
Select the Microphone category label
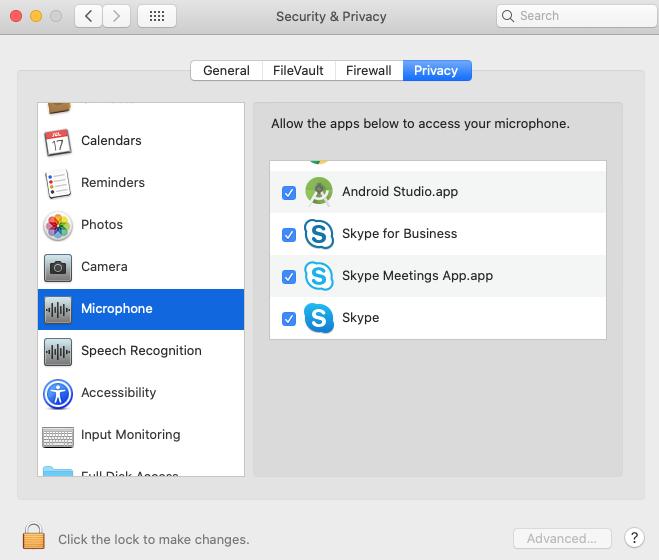117,309
